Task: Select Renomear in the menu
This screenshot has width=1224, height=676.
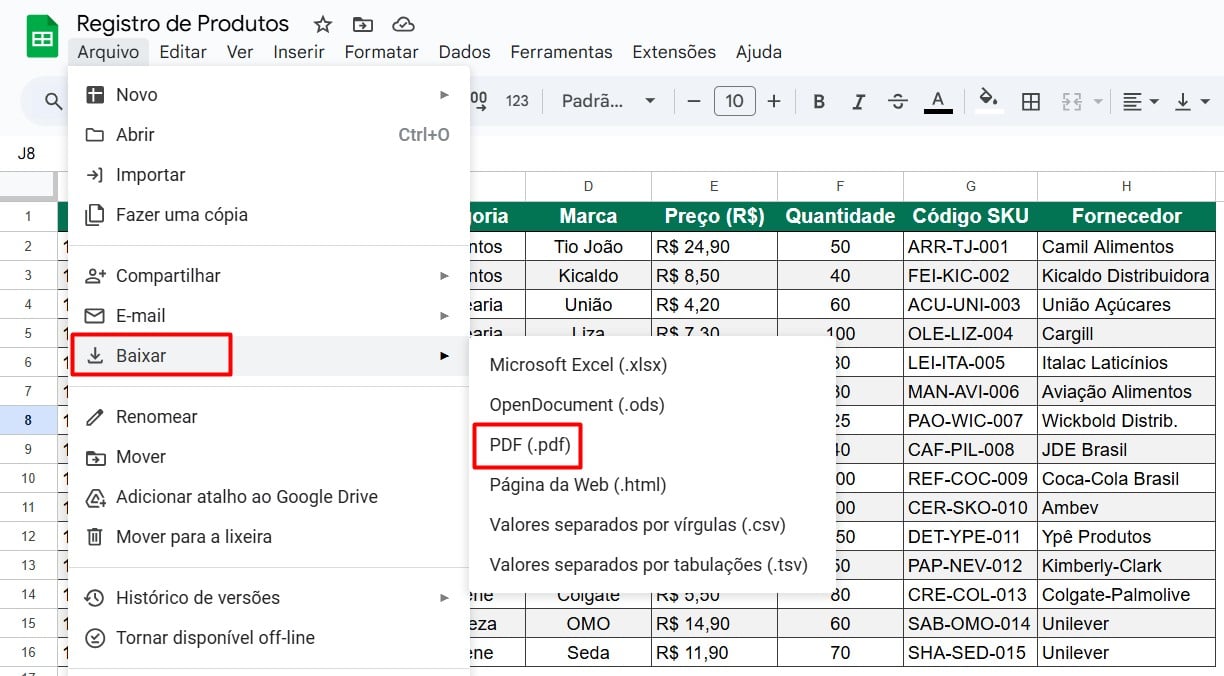Action: click(269, 417)
